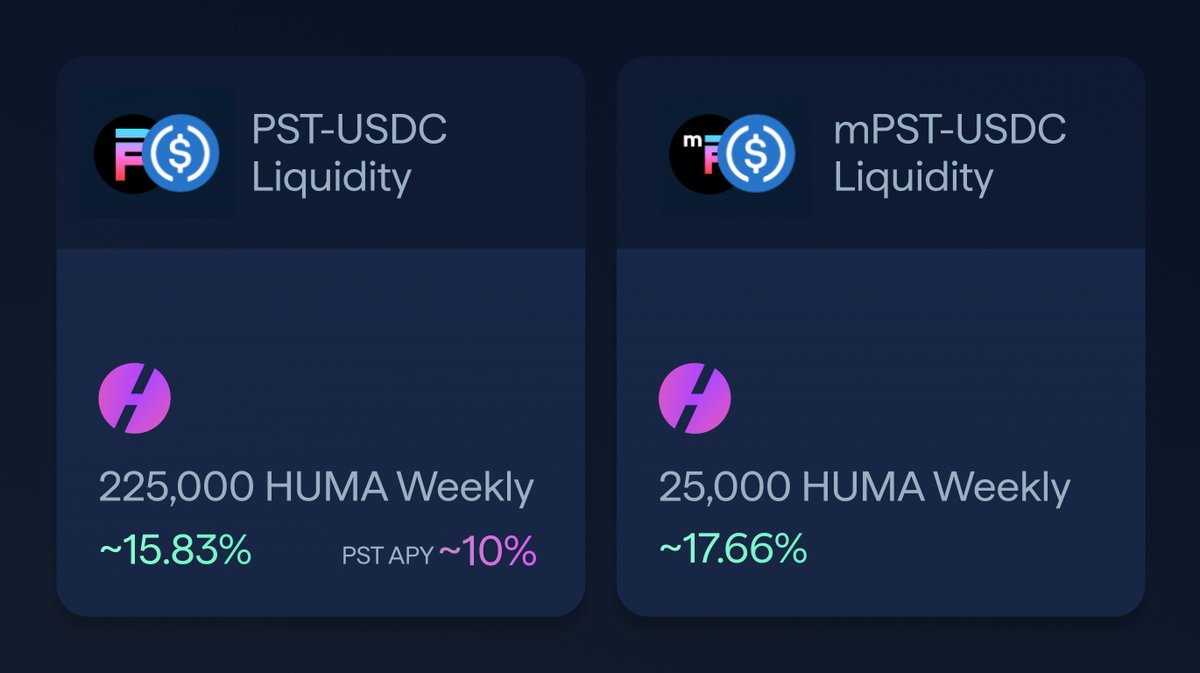Click the ~15.83% yield value

point(175,550)
